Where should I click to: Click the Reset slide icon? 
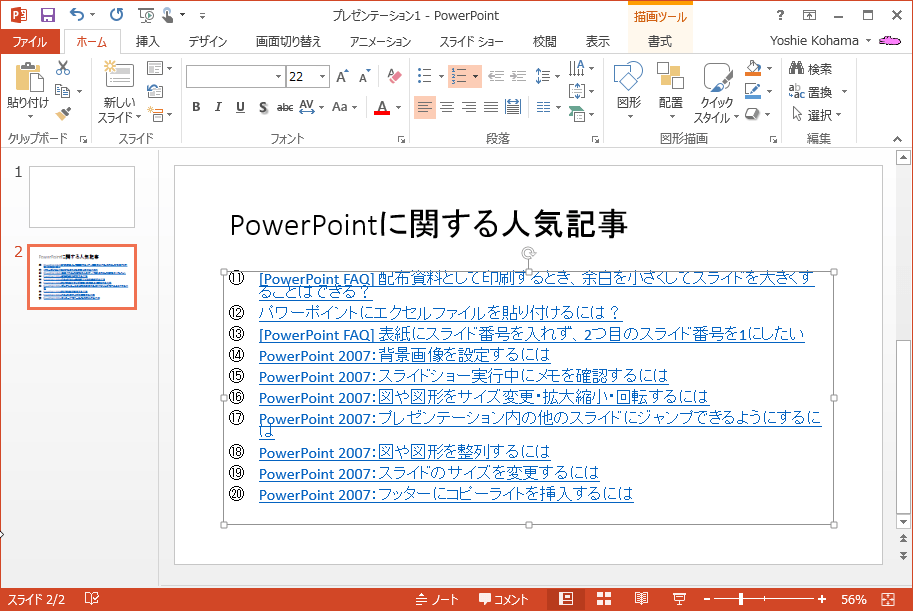click(155, 91)
